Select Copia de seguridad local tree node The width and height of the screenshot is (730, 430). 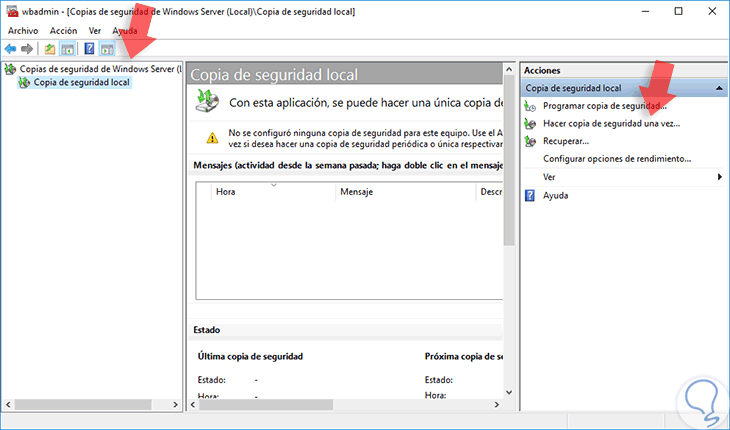[81, 82]
